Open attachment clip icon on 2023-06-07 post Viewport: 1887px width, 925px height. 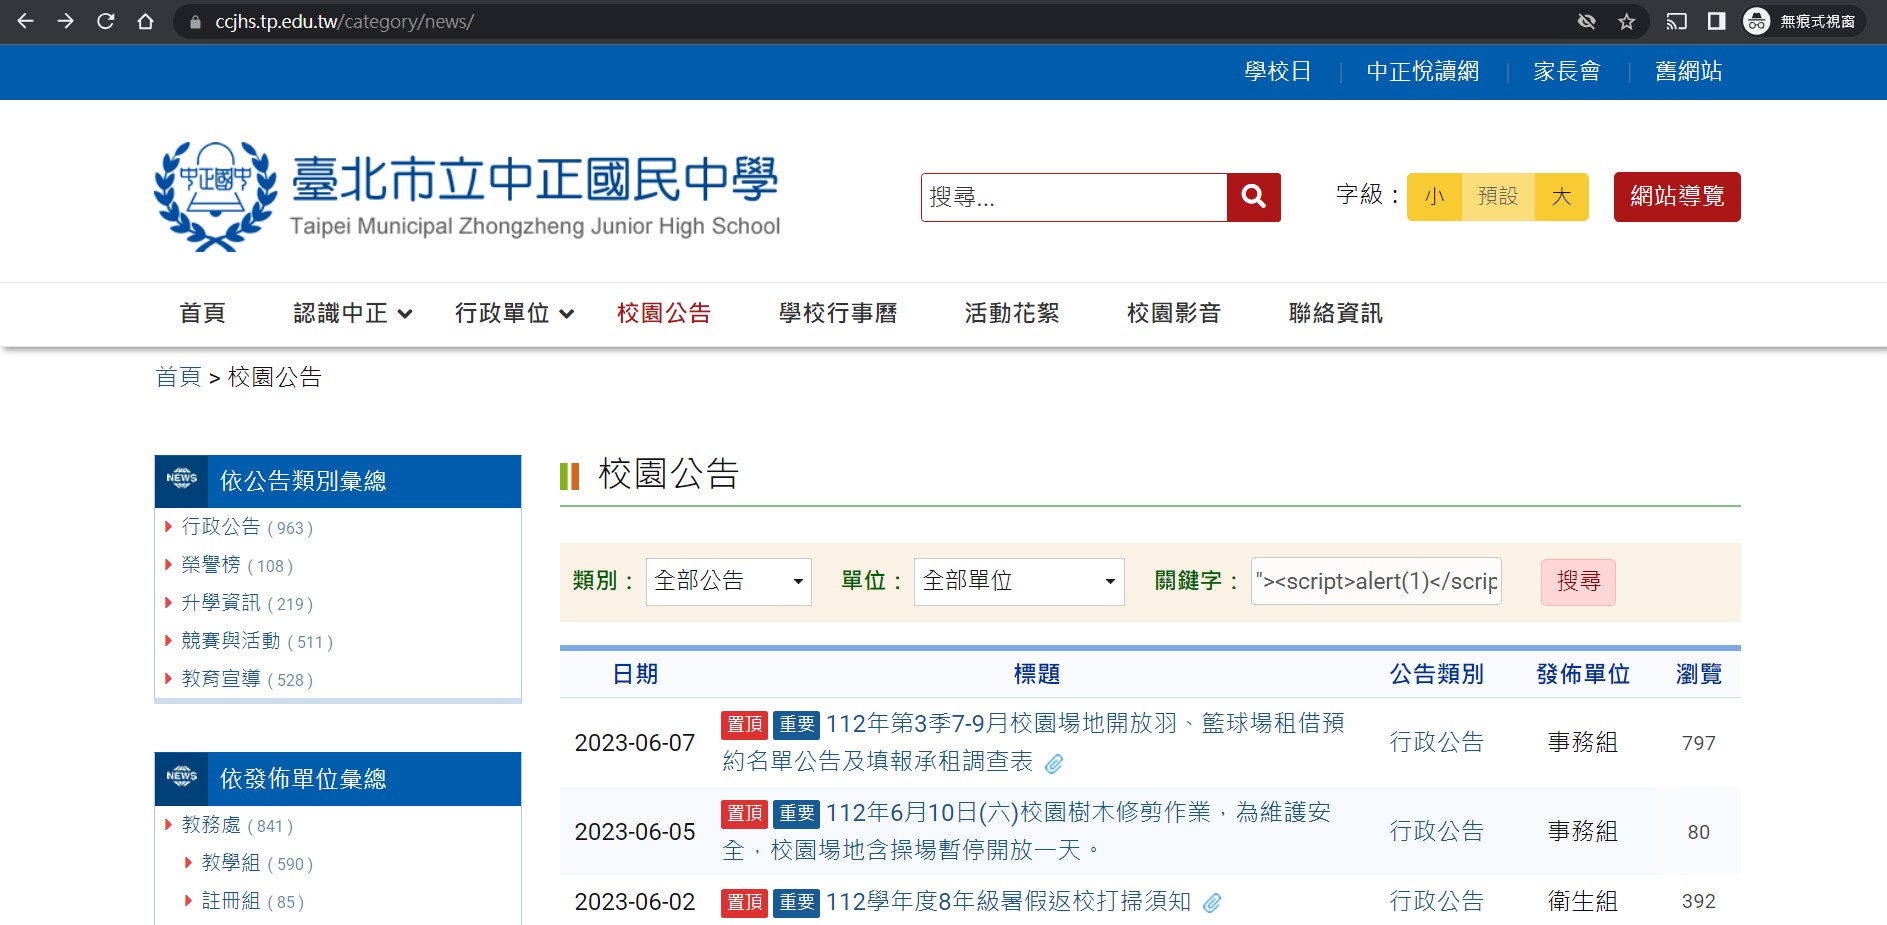click(1054, 764)
